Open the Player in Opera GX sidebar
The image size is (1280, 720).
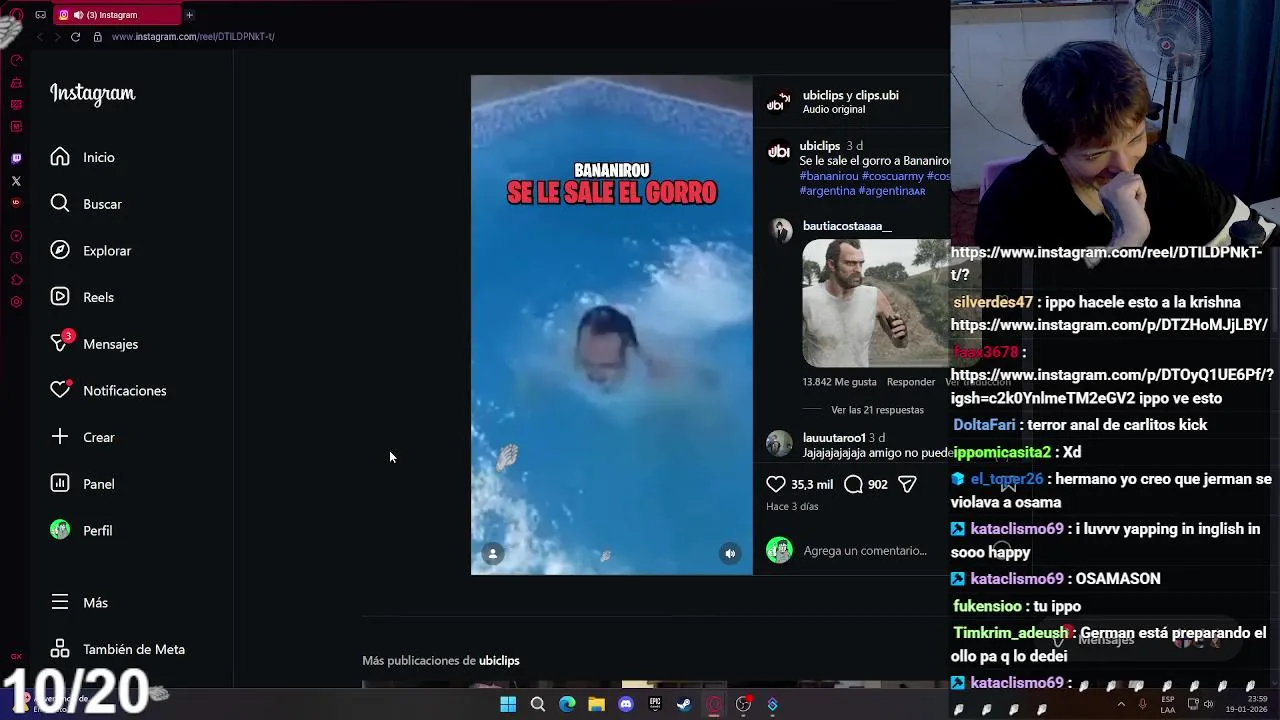(16, 236)
